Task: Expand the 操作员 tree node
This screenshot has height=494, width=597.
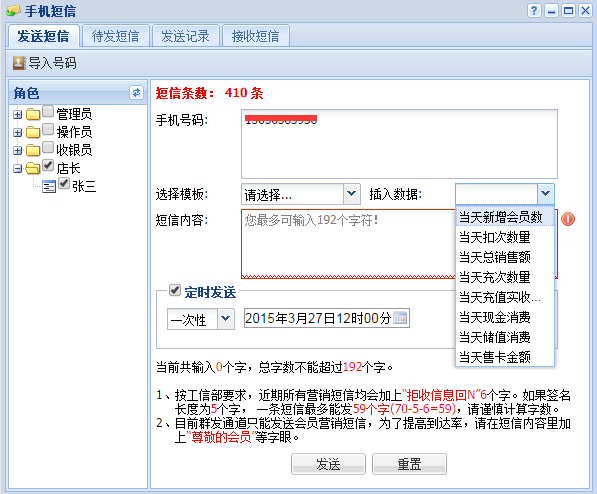Action: tap(17, 132)
